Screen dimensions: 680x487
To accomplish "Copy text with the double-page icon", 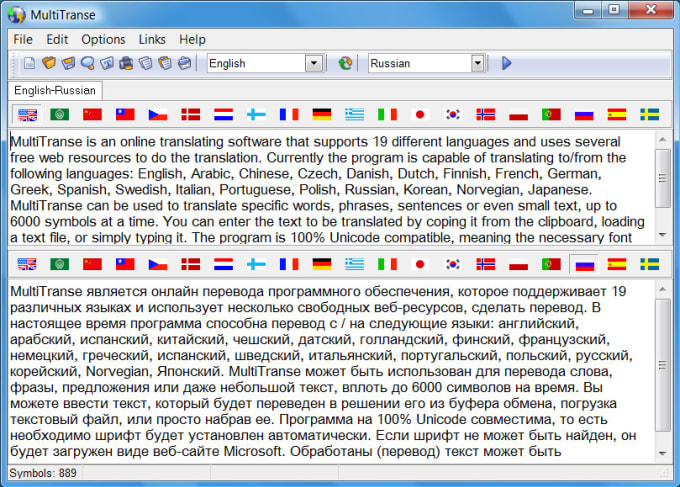I will [x=146, y=63].
